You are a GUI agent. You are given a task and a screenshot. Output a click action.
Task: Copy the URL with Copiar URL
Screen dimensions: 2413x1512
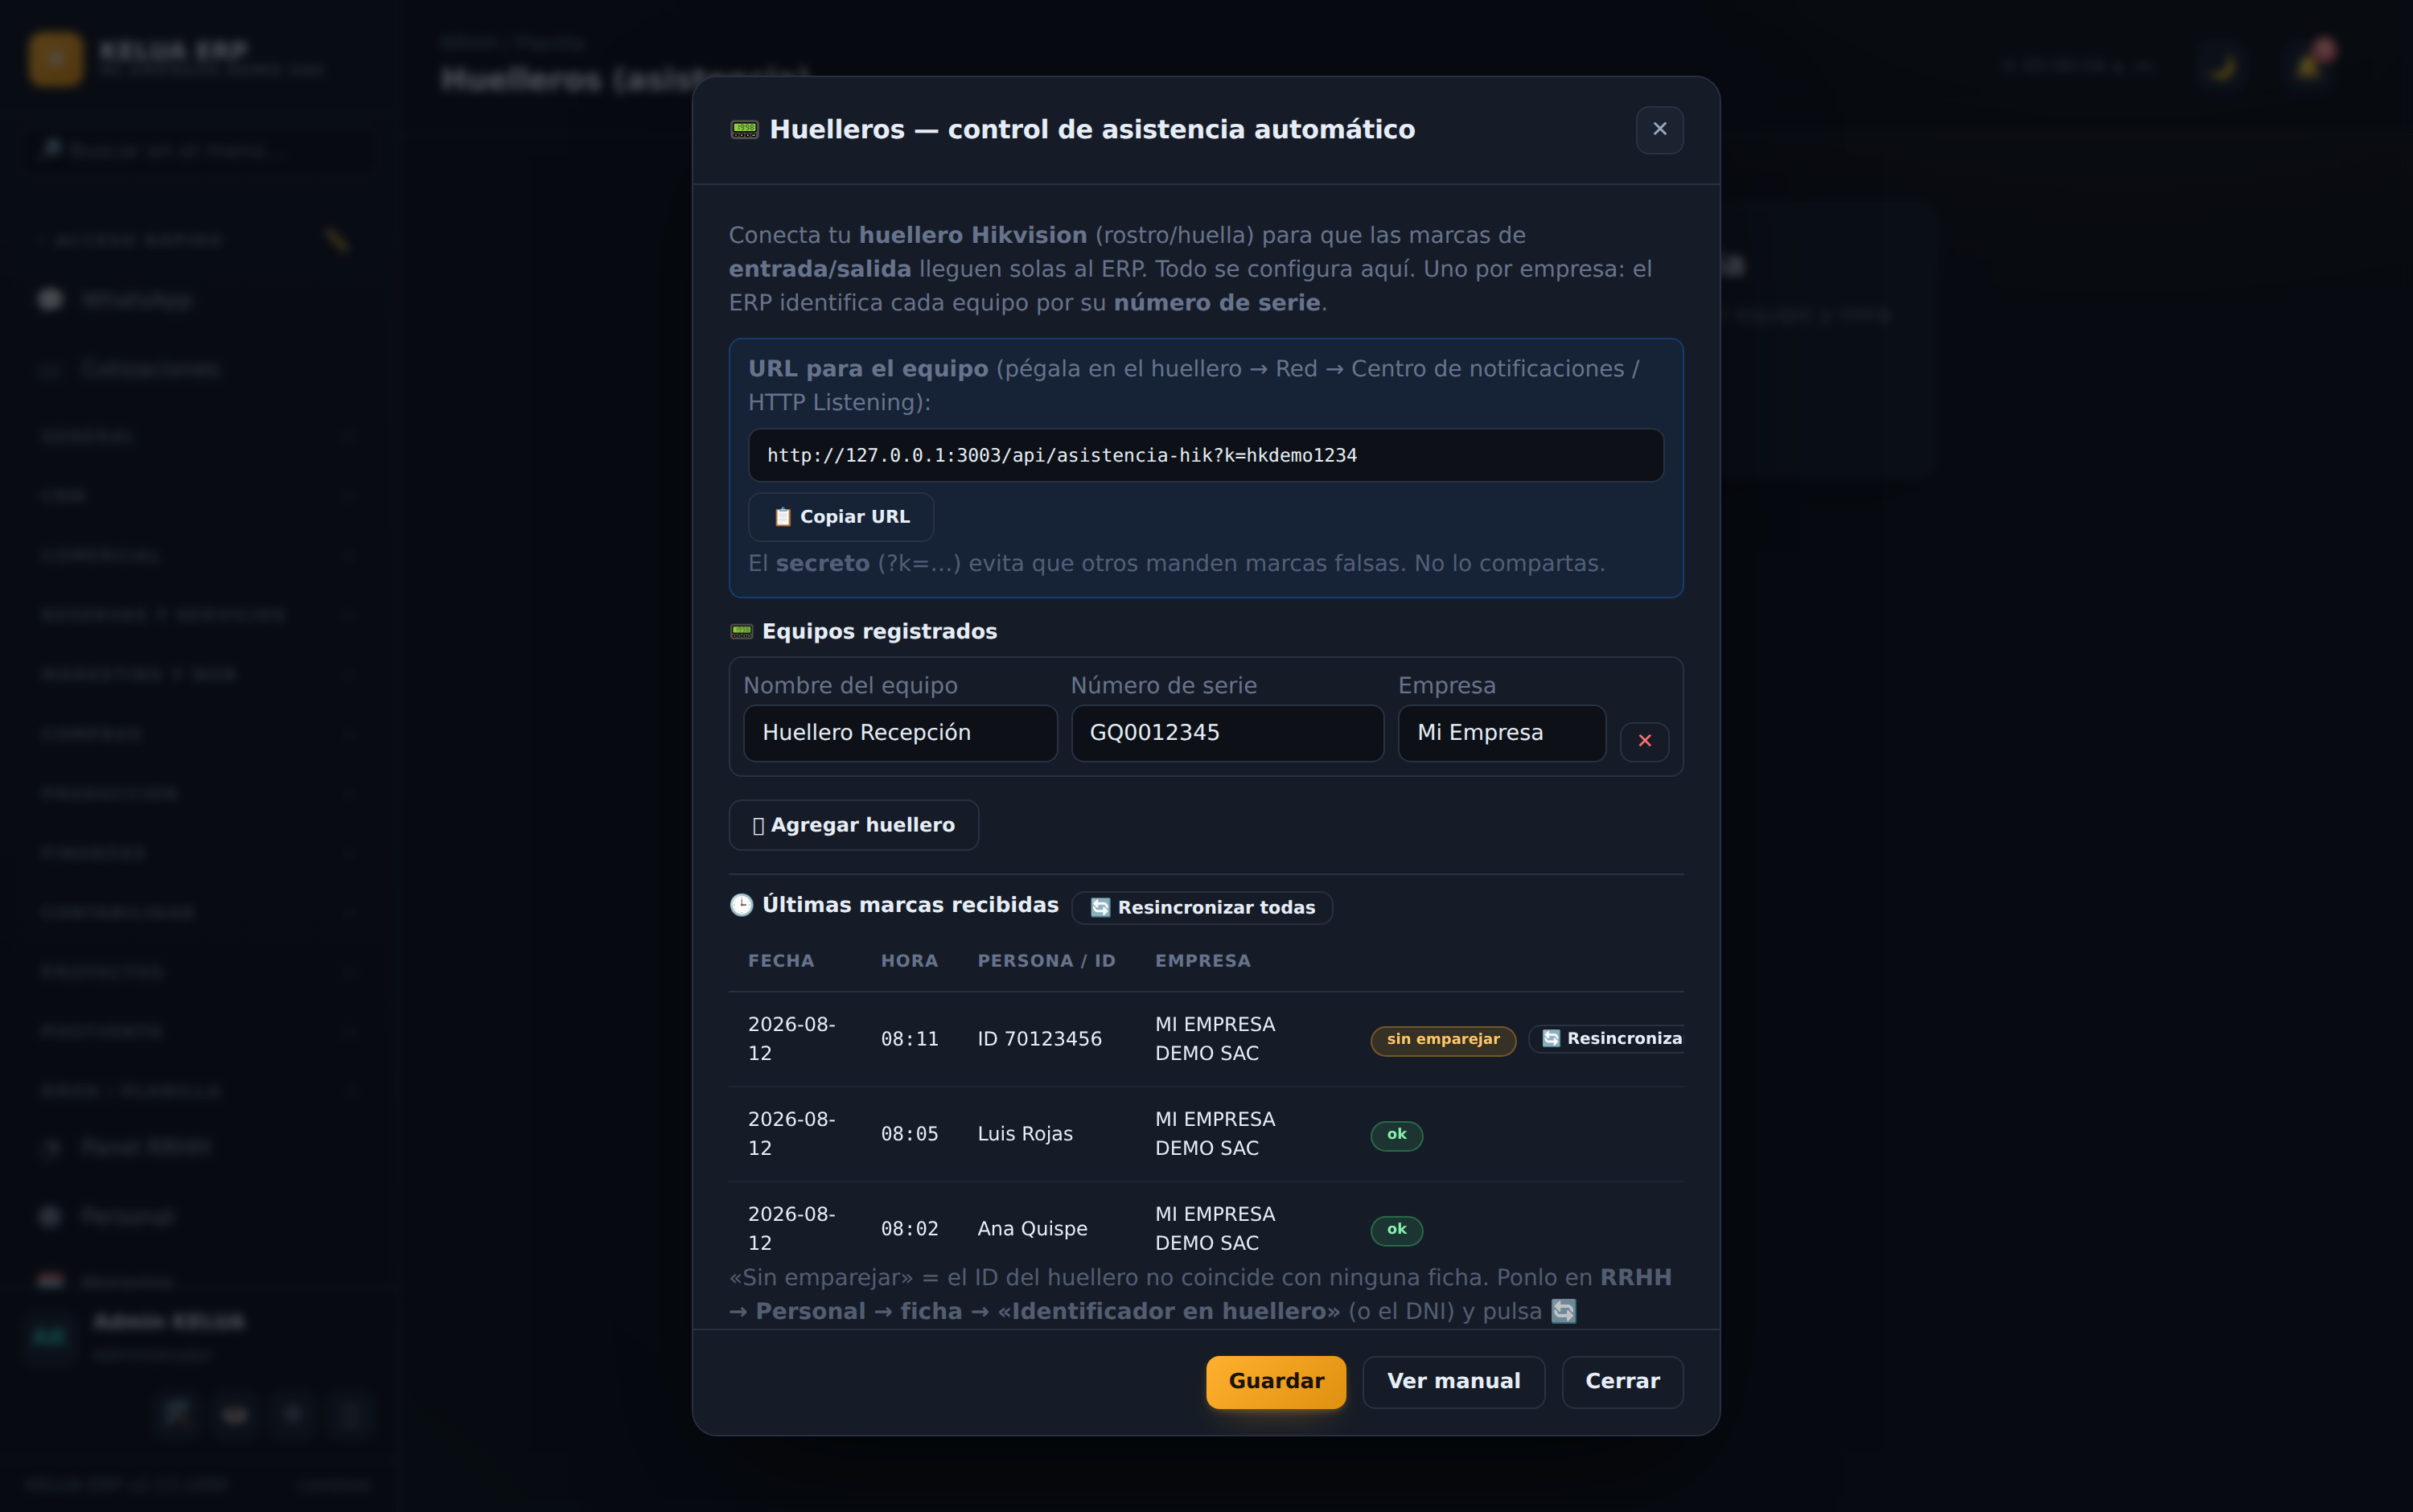coord(840,517)
